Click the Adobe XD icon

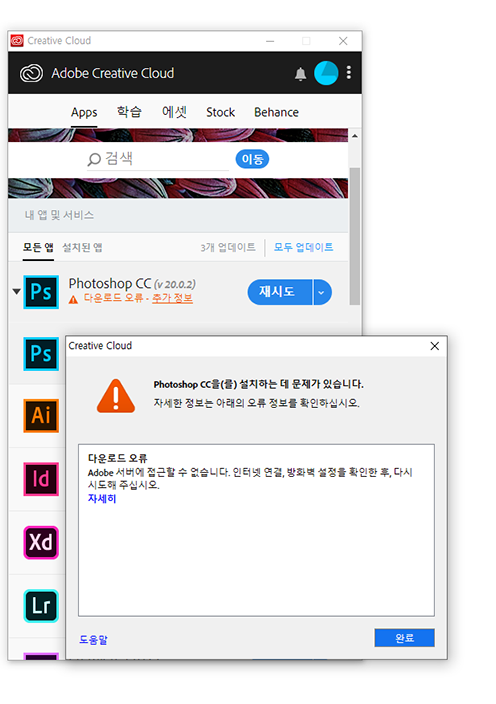tap(41, 542)
